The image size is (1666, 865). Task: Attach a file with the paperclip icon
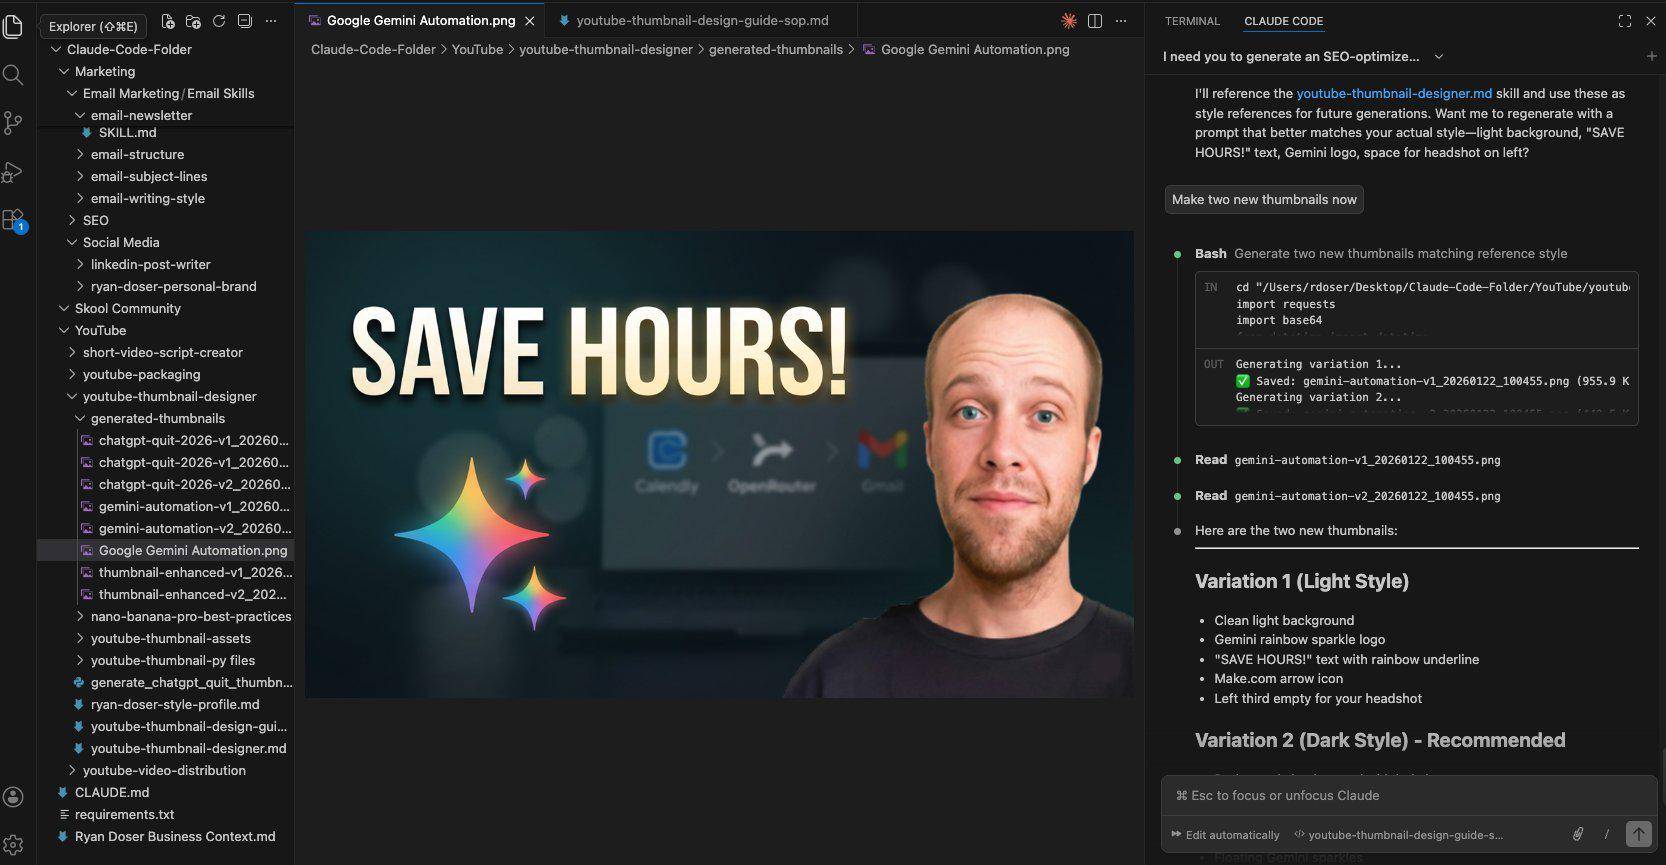click(x=1577, y=834)
